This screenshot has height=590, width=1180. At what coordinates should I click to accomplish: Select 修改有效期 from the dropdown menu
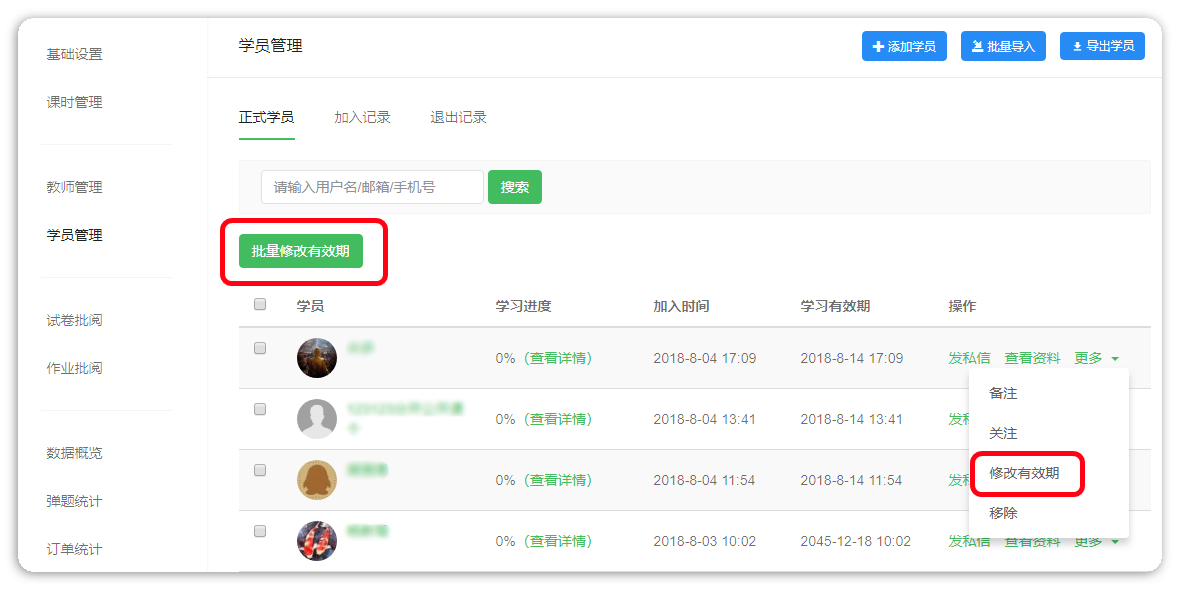coord(1024,473)
